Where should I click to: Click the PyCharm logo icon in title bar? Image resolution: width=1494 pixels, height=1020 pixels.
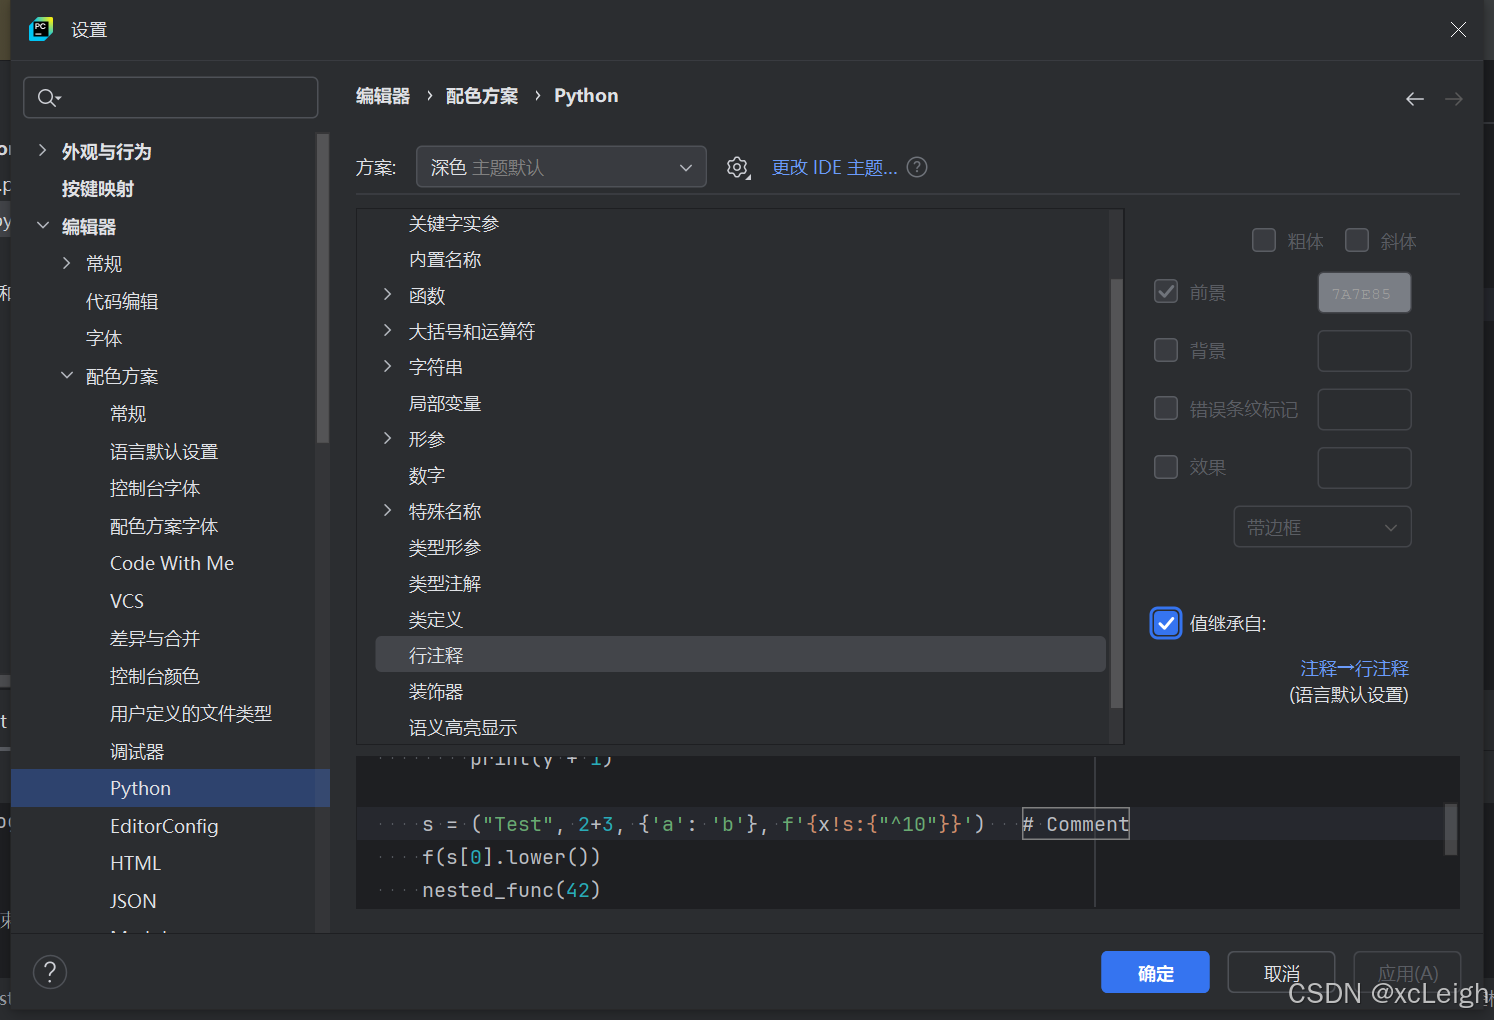click(x=41, y=29)
